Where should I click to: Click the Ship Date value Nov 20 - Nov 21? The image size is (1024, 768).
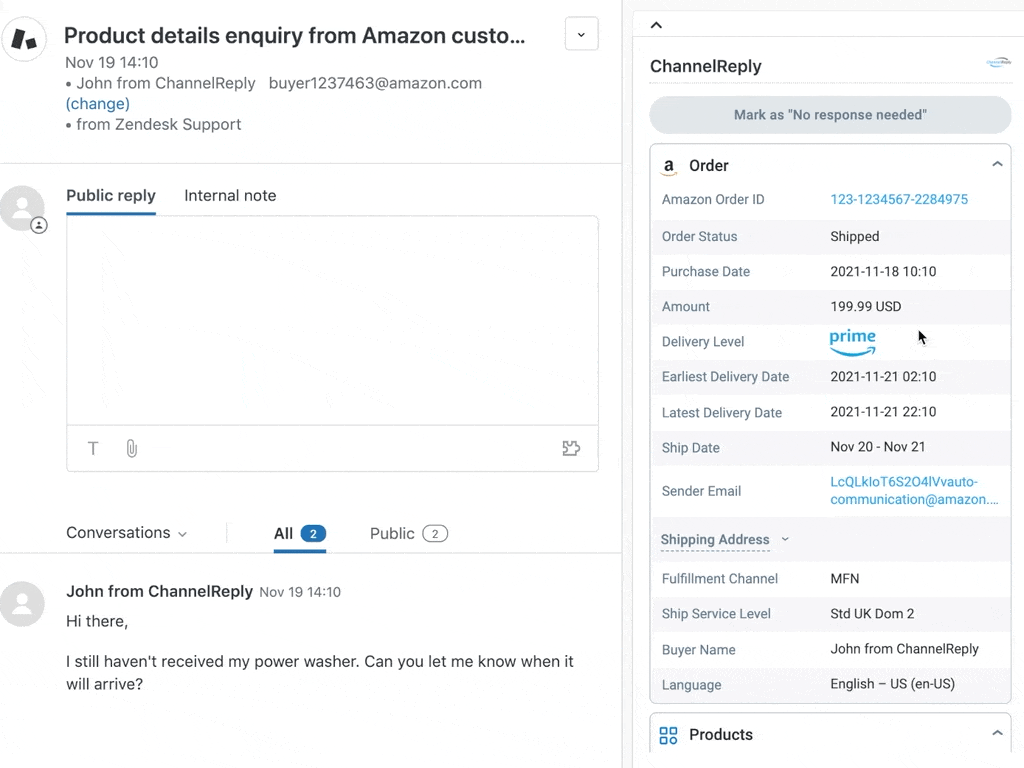(x=878, y=447)
